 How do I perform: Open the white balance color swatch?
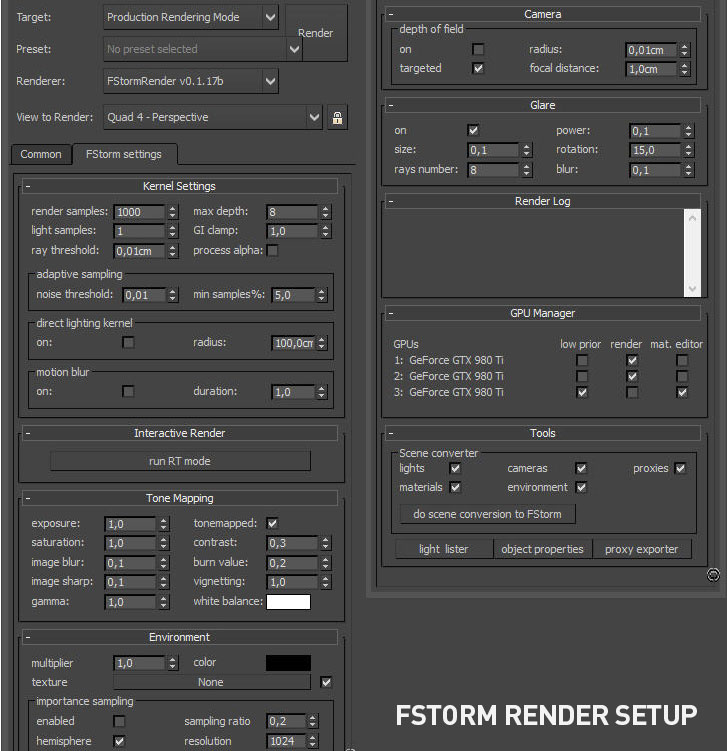pyautogui.click(x=288, y=602)
